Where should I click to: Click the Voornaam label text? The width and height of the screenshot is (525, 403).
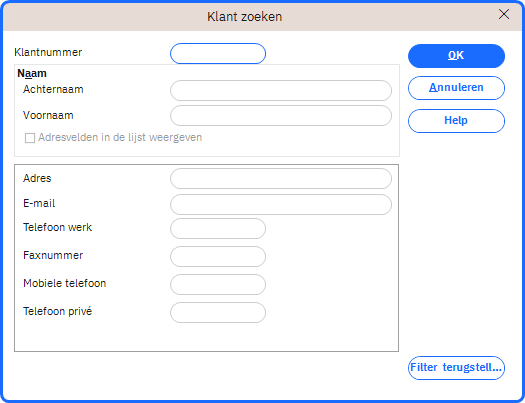pos(48,115)
